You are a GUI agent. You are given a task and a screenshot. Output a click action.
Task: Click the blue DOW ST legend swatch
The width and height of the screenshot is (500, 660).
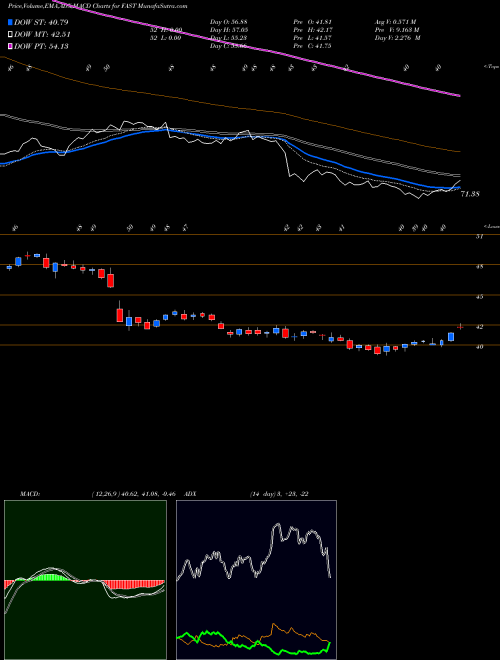[x=10, y=22]
